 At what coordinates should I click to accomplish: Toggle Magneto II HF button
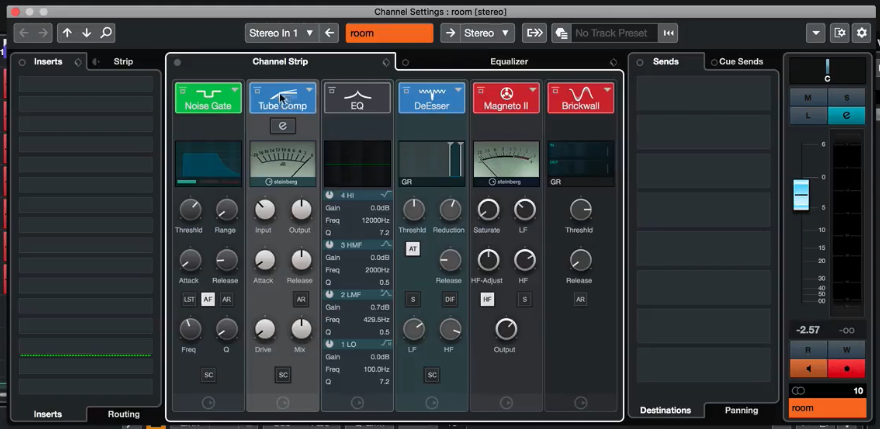[487, 299]
